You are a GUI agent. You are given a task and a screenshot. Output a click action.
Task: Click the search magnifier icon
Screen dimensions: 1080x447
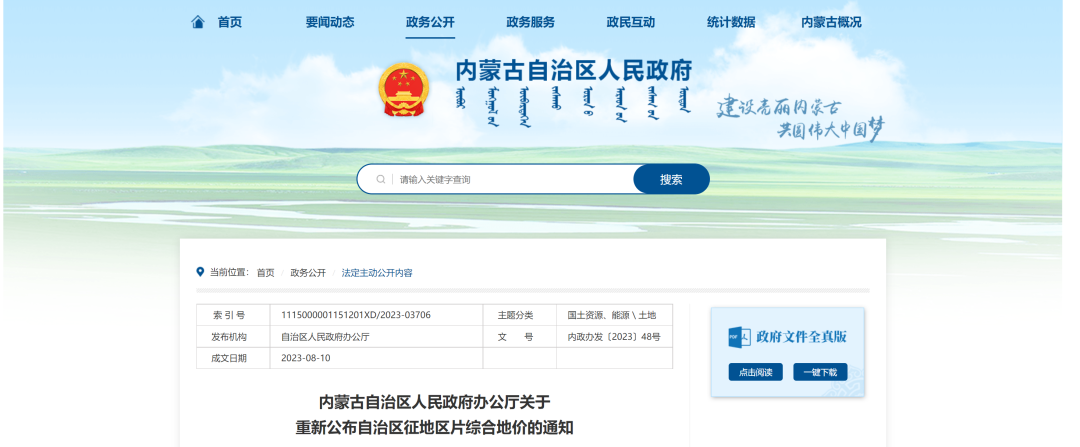380,180
